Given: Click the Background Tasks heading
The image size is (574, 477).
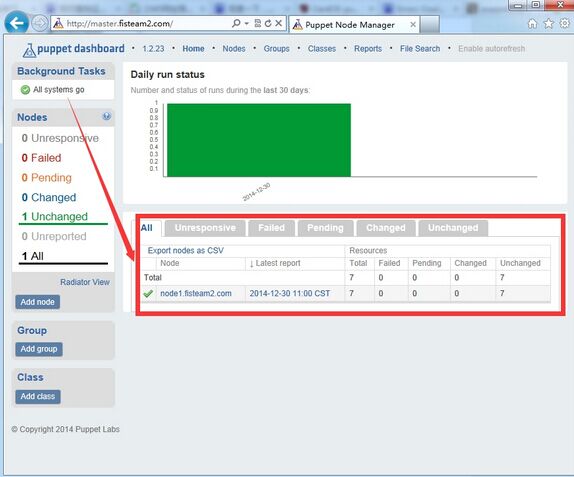Looking at the screenshot, I should coord(61,71).
